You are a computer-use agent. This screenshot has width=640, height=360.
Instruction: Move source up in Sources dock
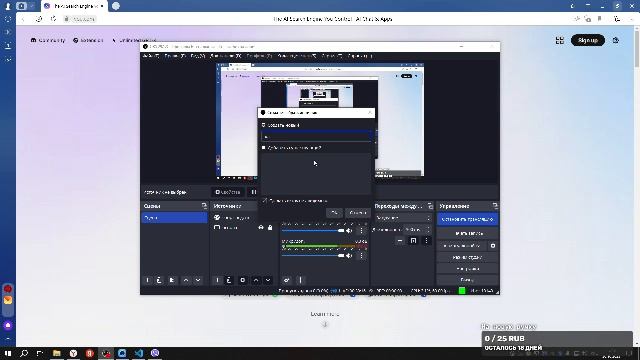click(256, 280)
